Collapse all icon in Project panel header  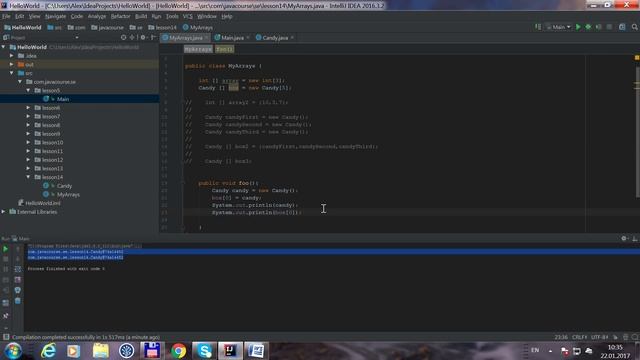(132, 38)
